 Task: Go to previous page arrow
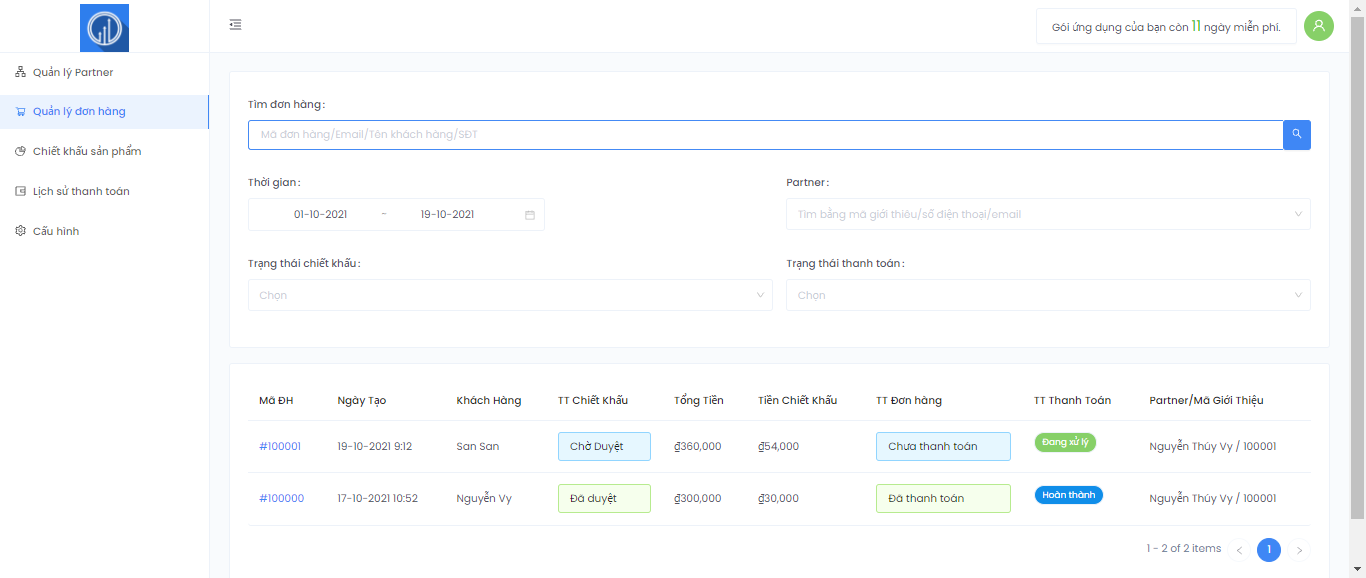(1239, 550)
